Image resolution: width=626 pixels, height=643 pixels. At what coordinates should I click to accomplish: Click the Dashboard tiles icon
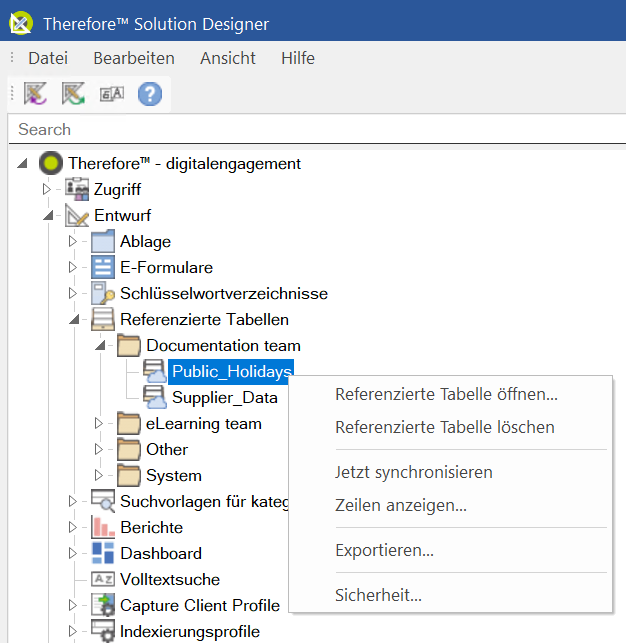pyautogui.click(x=103, y=553)
